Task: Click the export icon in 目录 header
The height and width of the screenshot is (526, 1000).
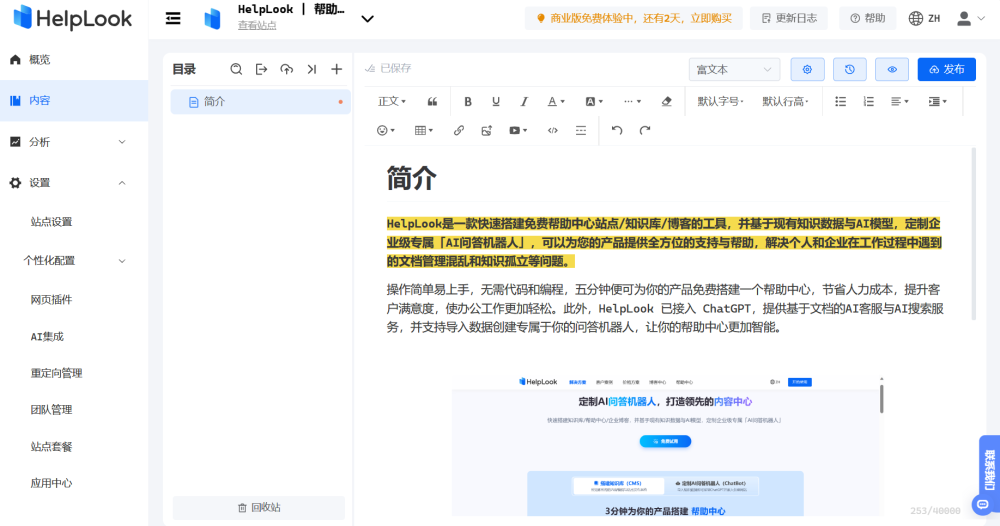Action: [261, 69]
